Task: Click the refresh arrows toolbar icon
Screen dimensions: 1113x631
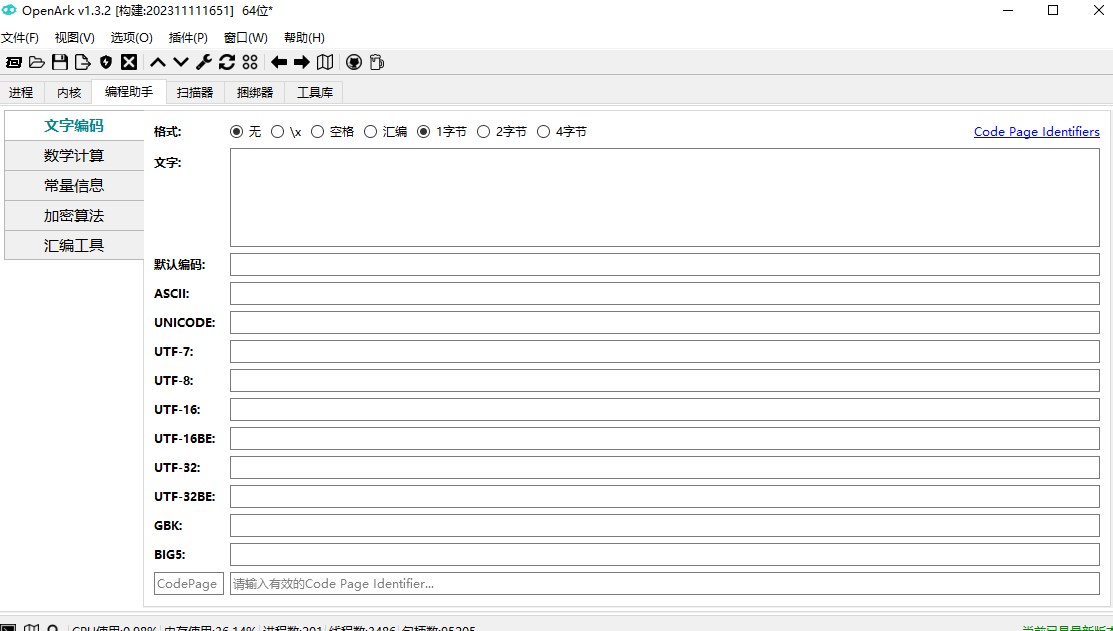Action: 227,62
